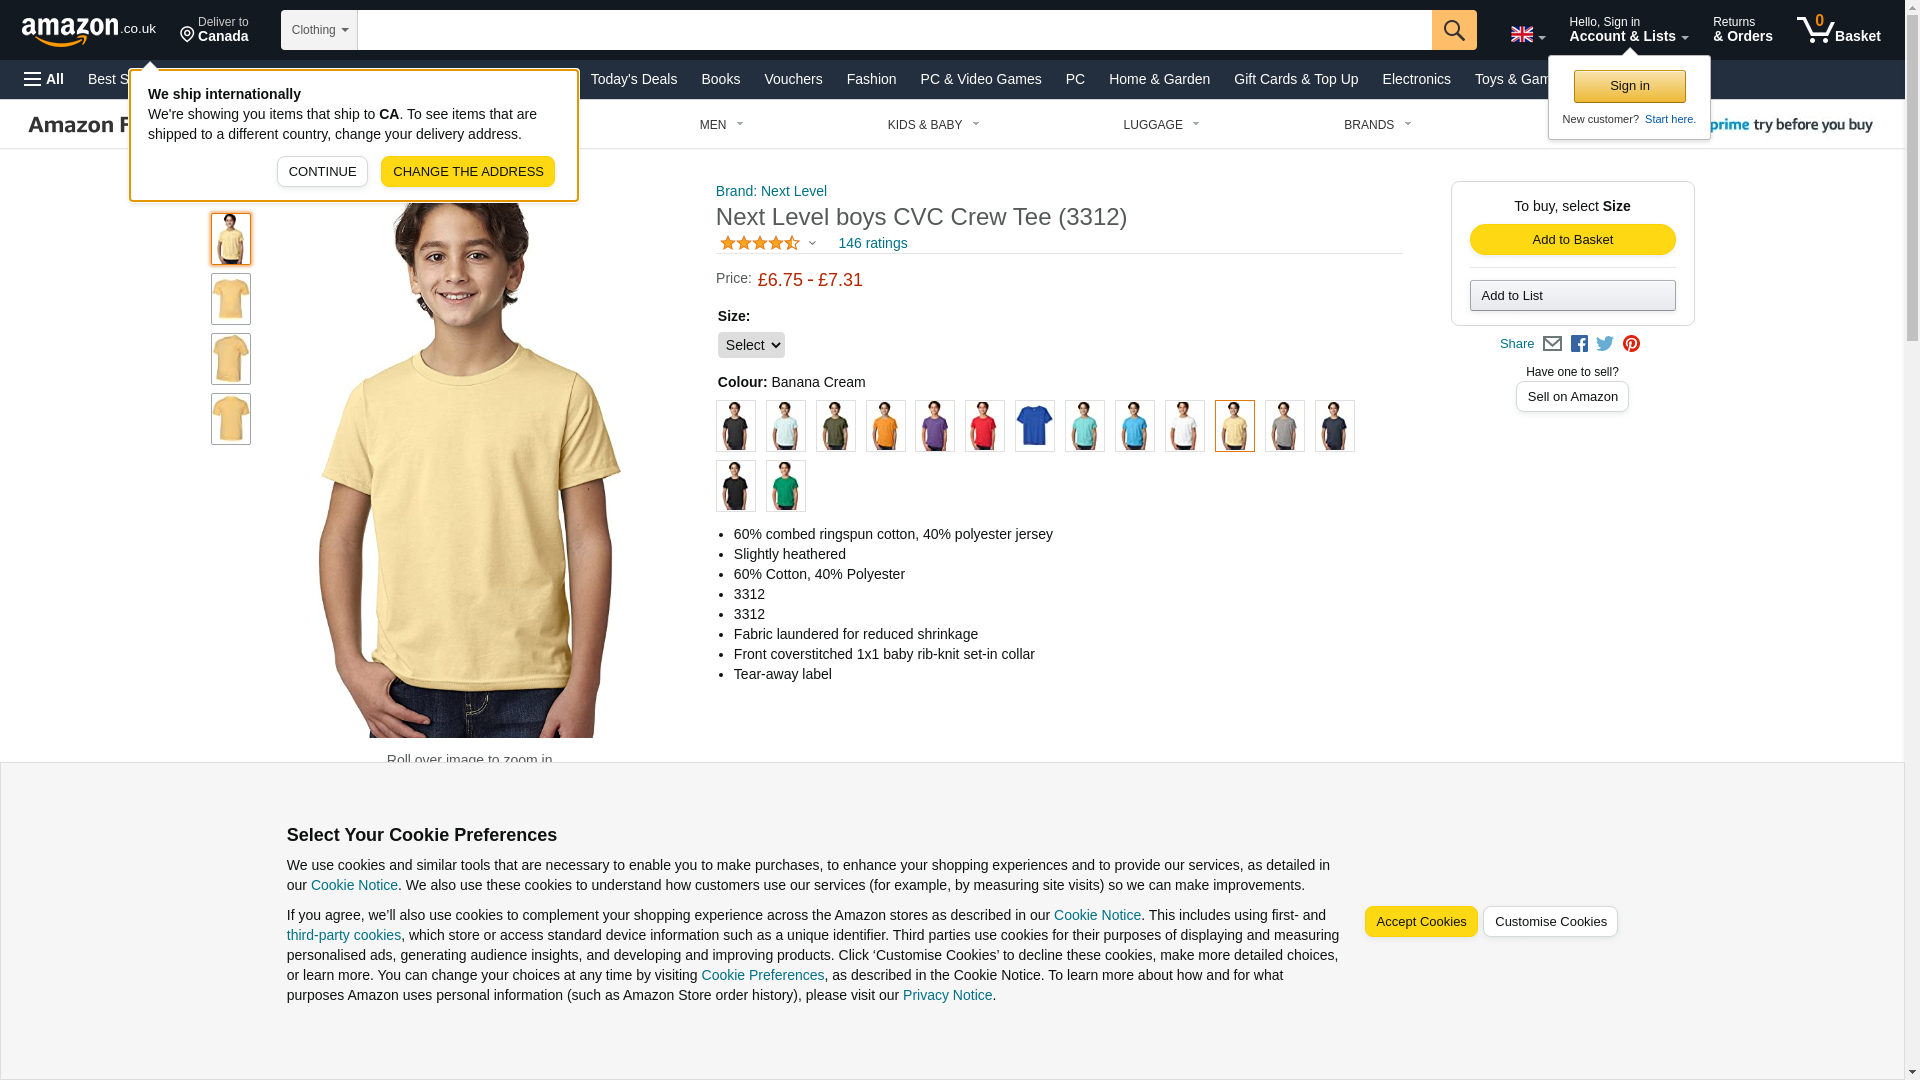Open the 146 ratings link
This screenshot has width=1920, height=1080.
point(872,243)
